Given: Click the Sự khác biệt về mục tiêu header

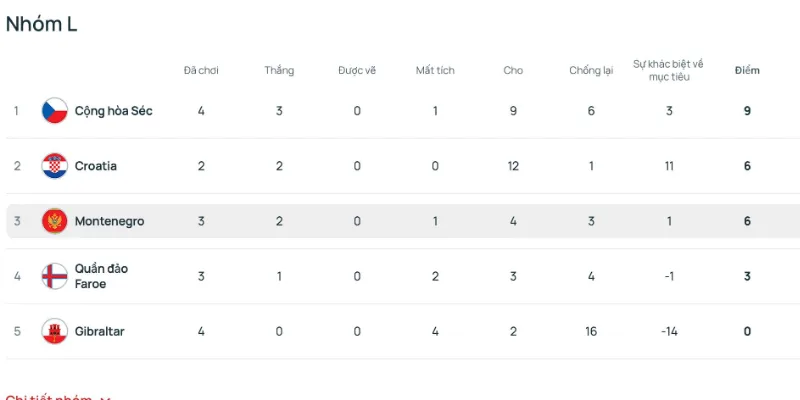Looking at the screenshot, I should tap(669, 70).
